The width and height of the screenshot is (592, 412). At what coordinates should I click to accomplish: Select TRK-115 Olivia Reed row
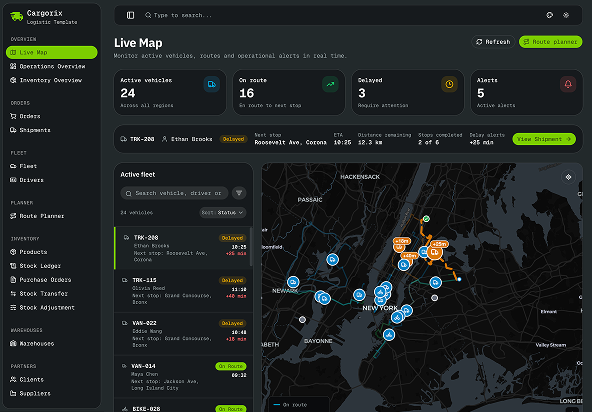tap(183, 291)
